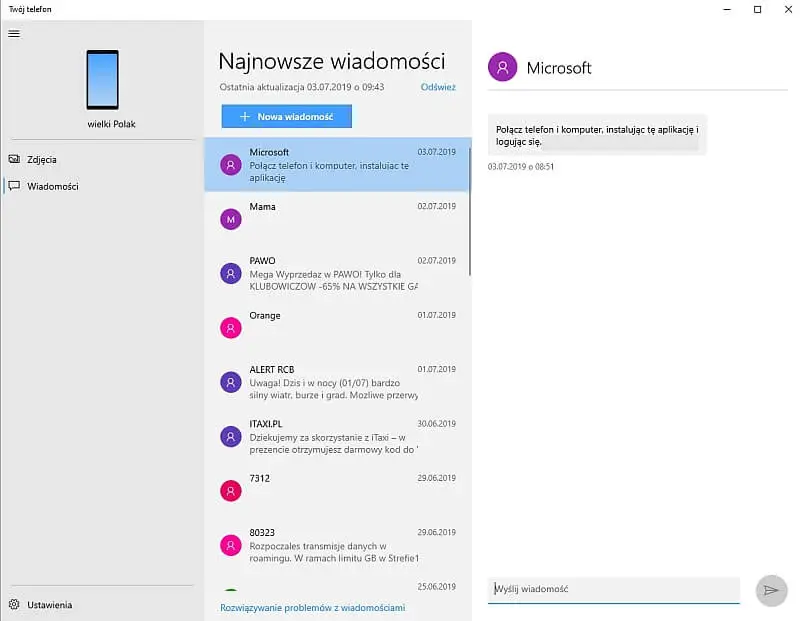Image resolution: width=800 pixels, height=621 pixels.
Task: Click PAWO's contact avatar icon
Action: click(x=231, y=272)
